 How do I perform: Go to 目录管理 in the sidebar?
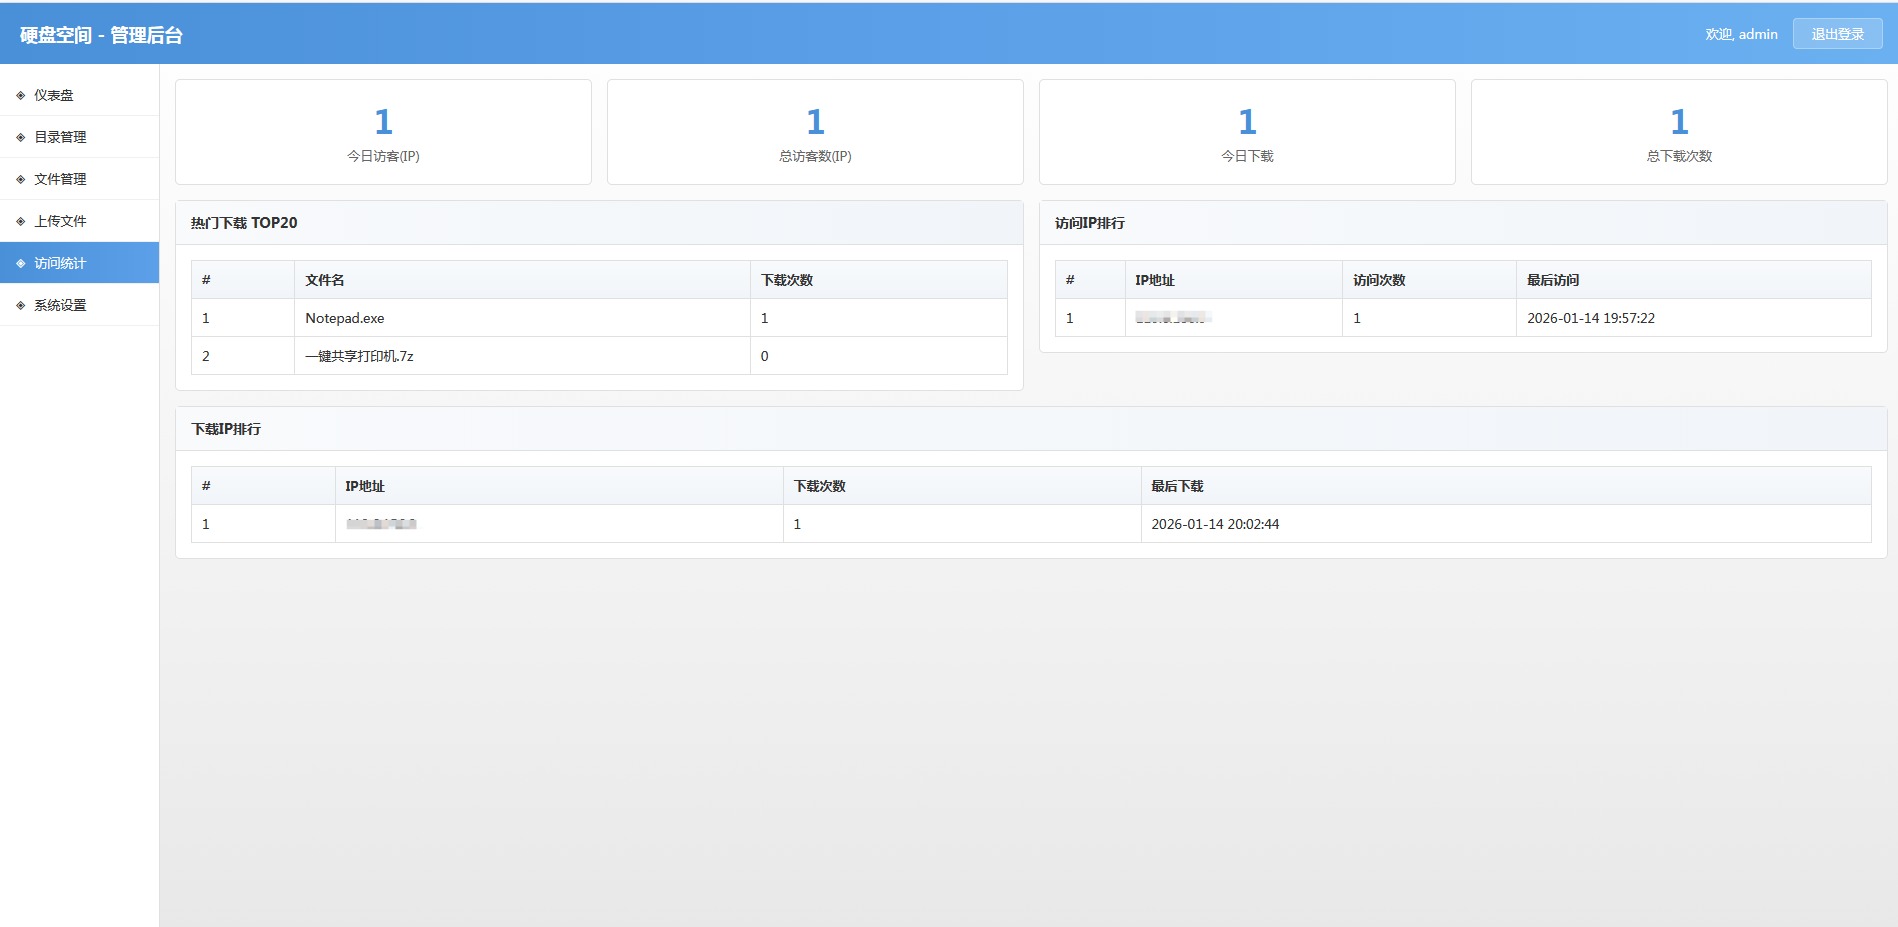point(60,138)
